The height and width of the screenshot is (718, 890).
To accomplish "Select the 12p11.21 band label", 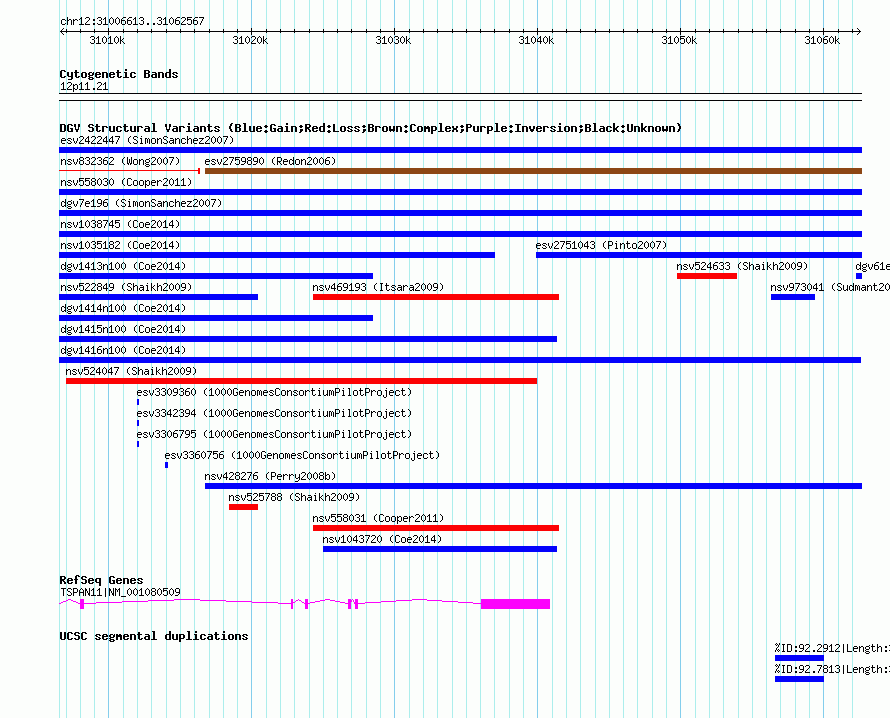I will pos(84,86).
